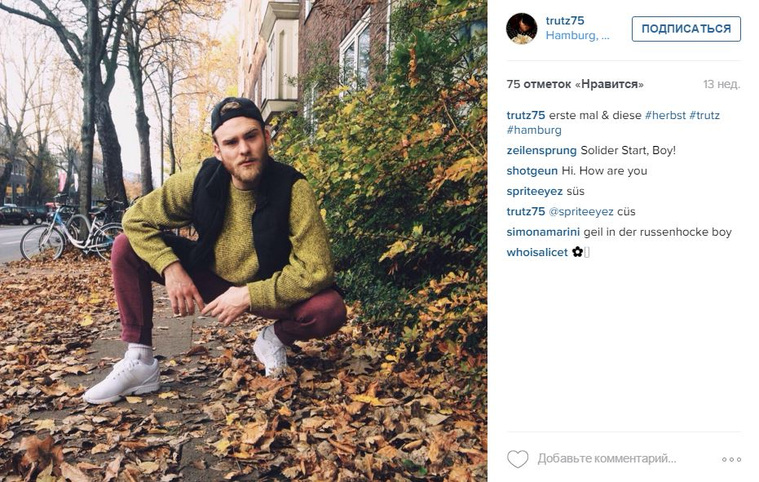Open trutz75's profile avatar picture
Image resolution: width=759 pixels, height=482 pixels.
[x=521, y=29]
